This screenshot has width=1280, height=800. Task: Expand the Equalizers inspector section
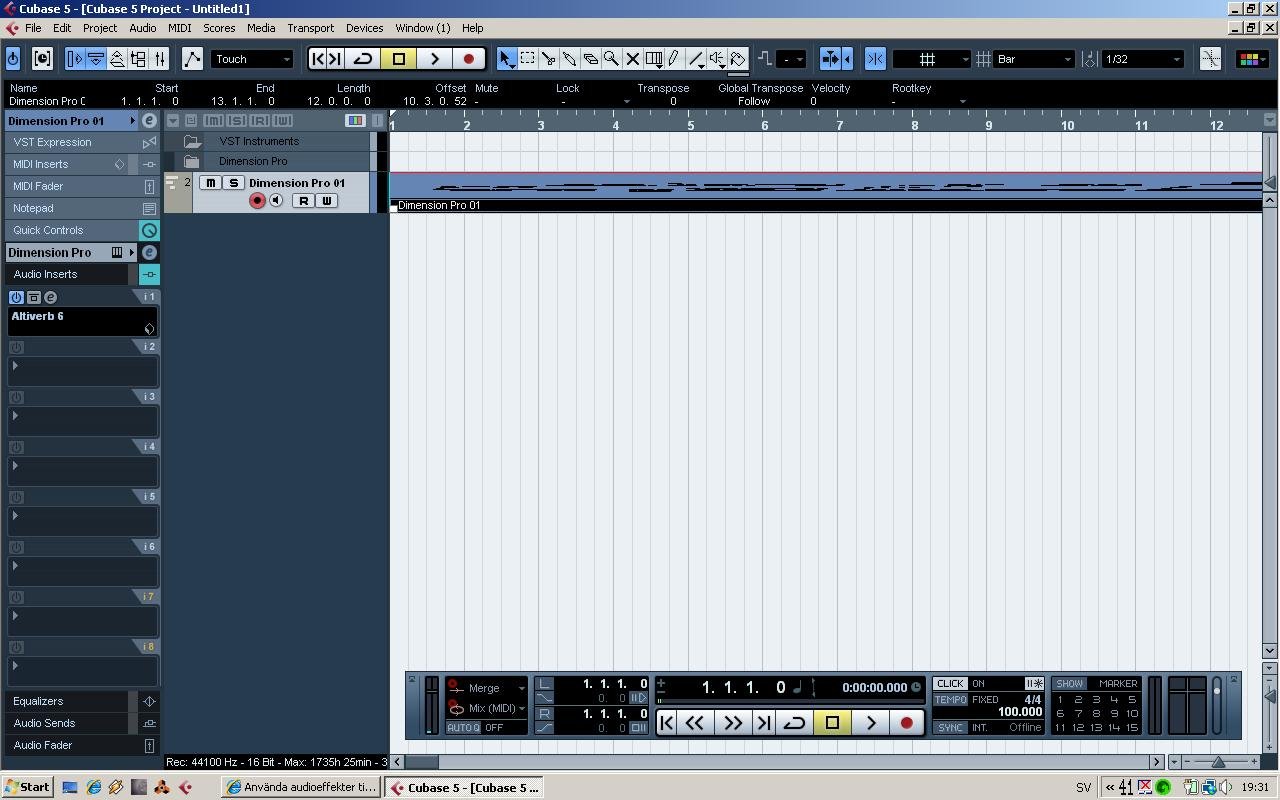[x=67, y=701]
